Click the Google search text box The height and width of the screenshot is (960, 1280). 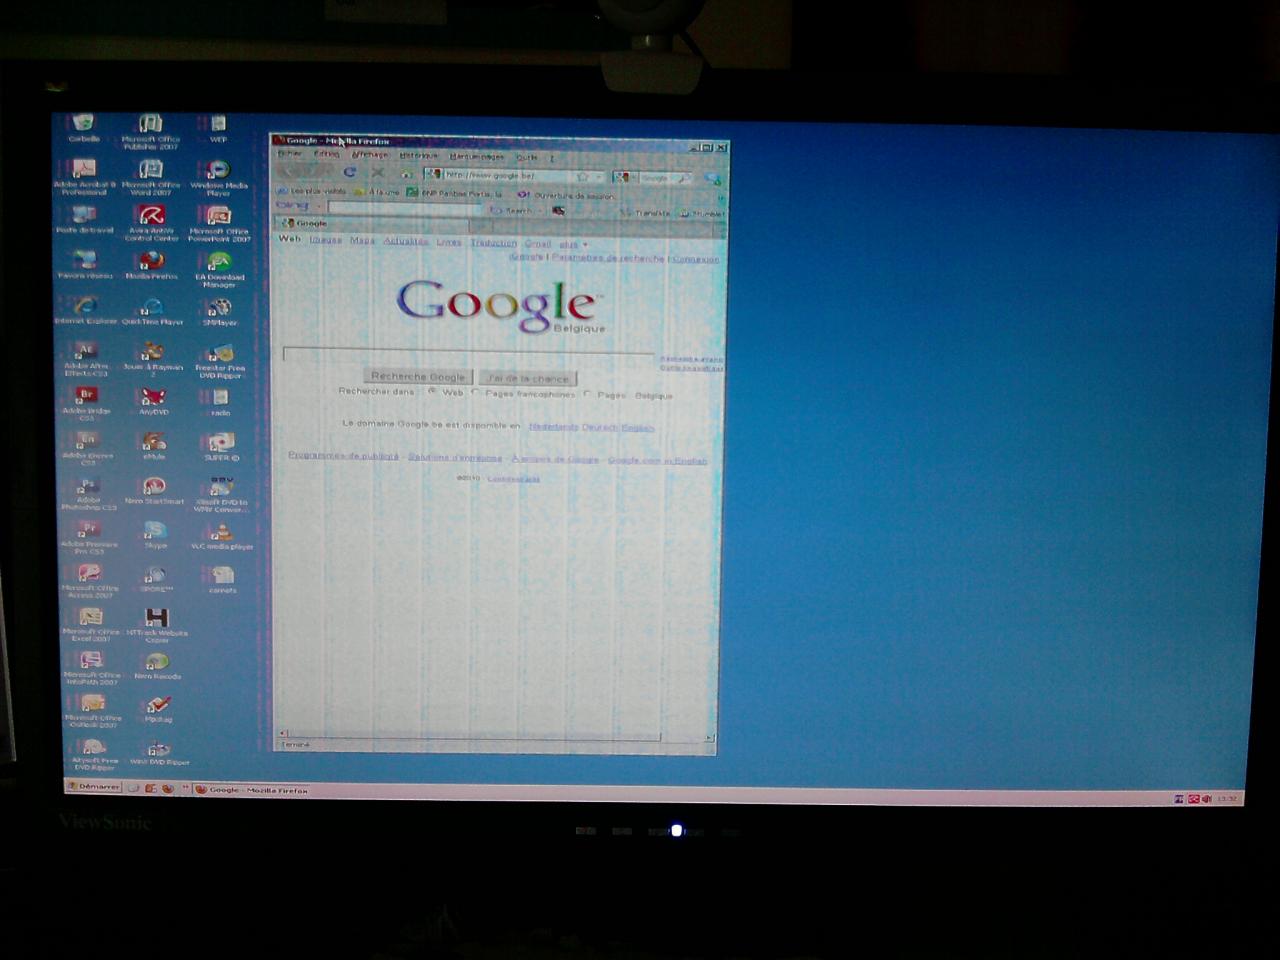pyautogui.click(x=469, y=353)
